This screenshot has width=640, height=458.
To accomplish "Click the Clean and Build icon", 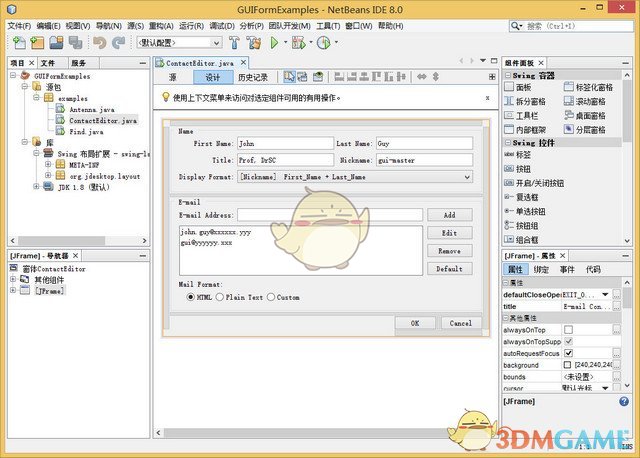I will [x=253, y=42].
